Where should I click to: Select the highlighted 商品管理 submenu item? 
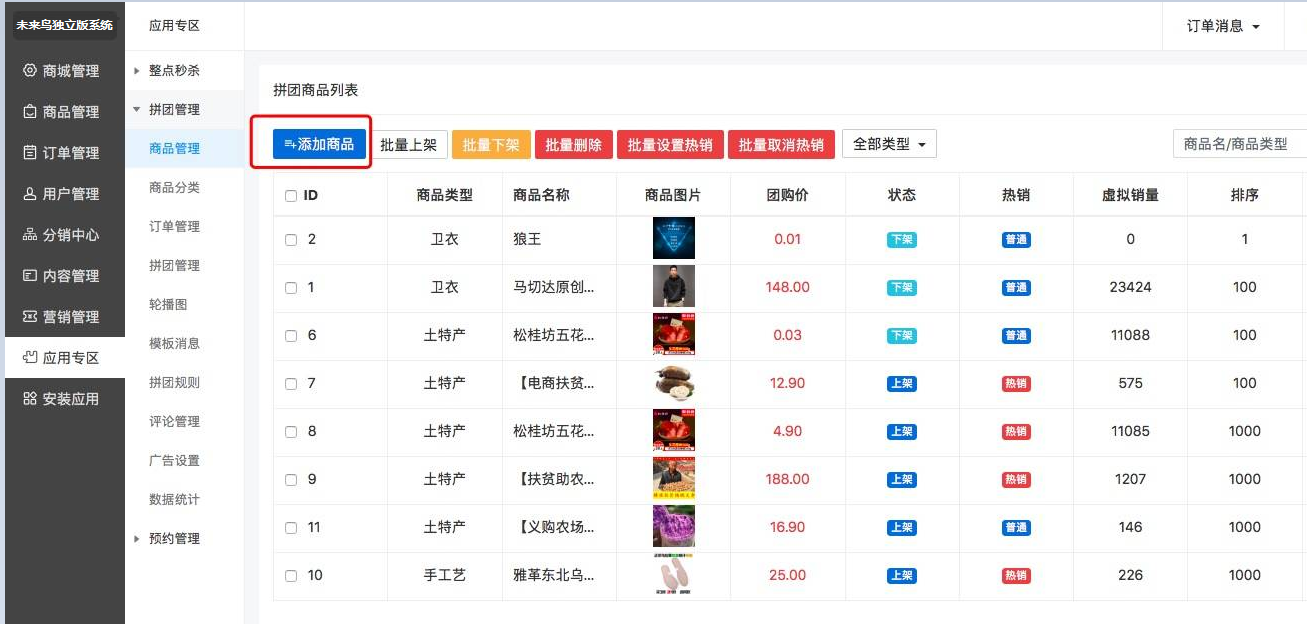[x=185, y=149]
